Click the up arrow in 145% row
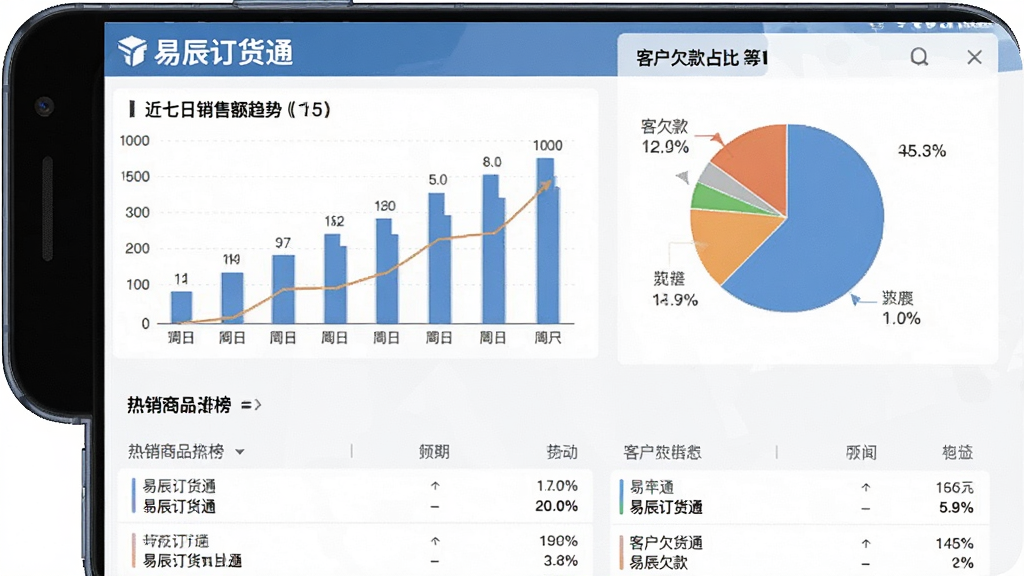The image size is (1024, 576). (865, 543)
